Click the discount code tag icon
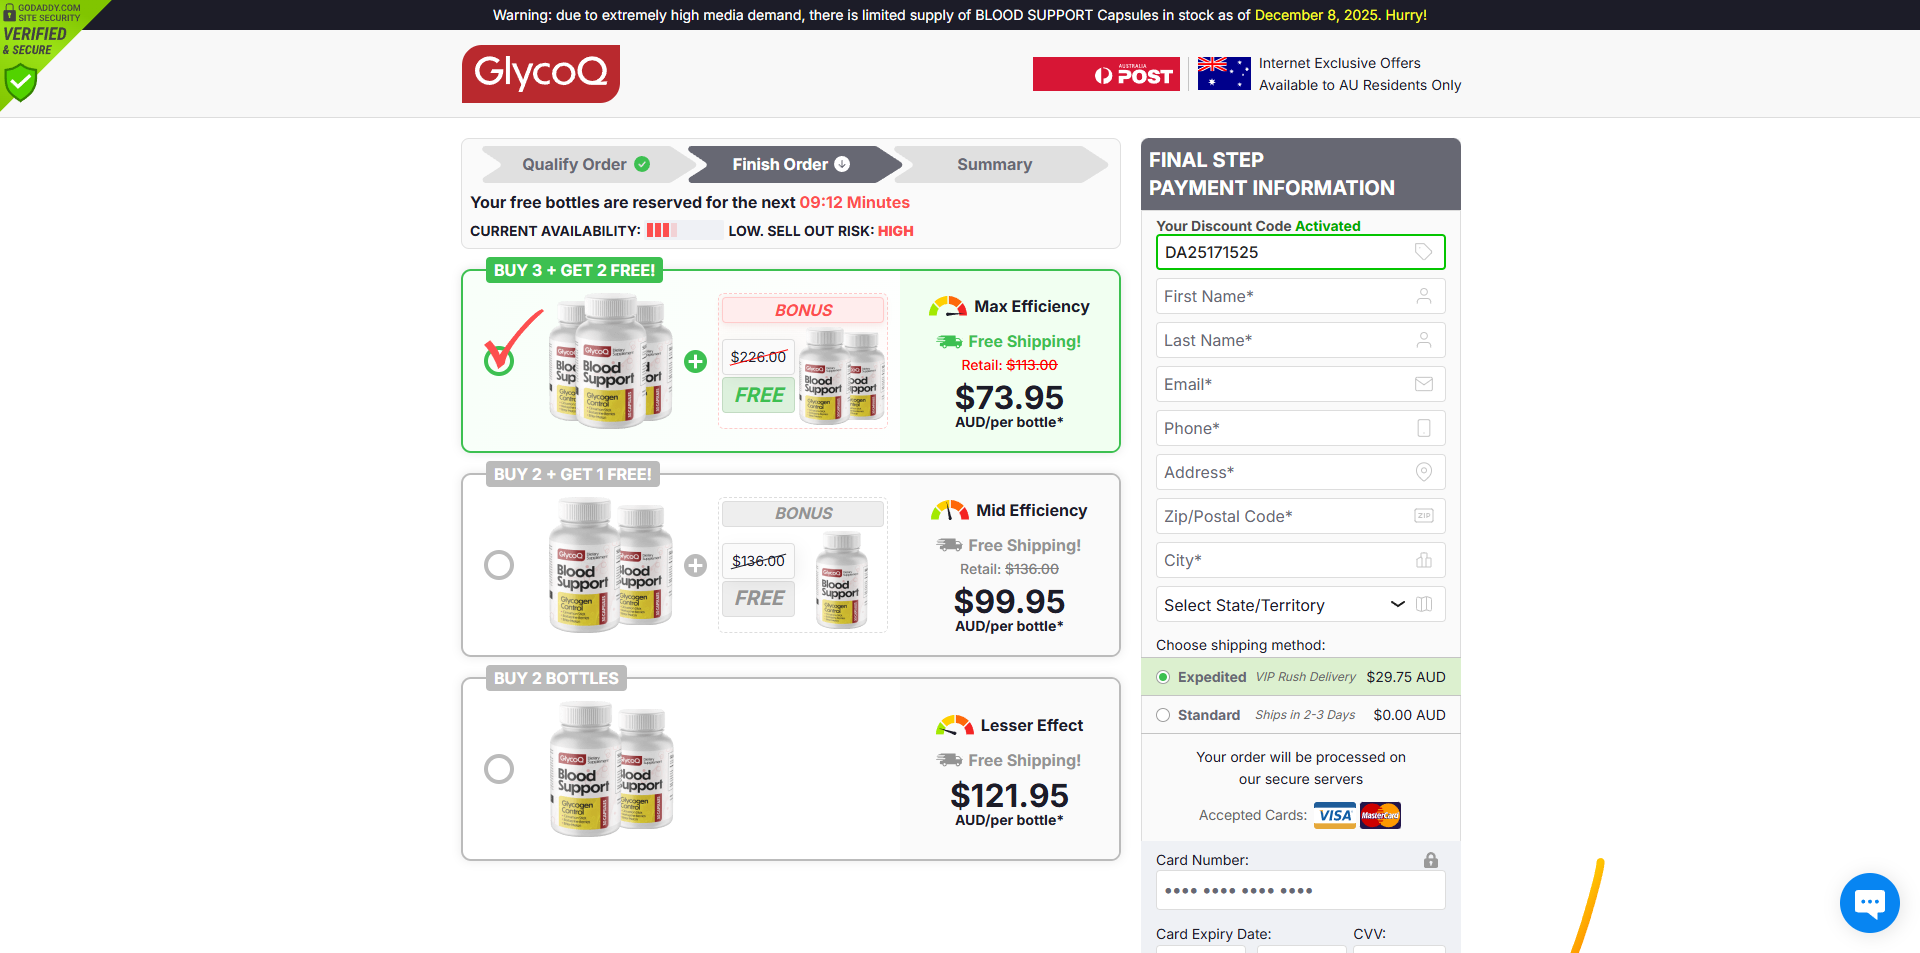Image resolution: width=1920 pixels, height=953 pixels. point(1424,252)
